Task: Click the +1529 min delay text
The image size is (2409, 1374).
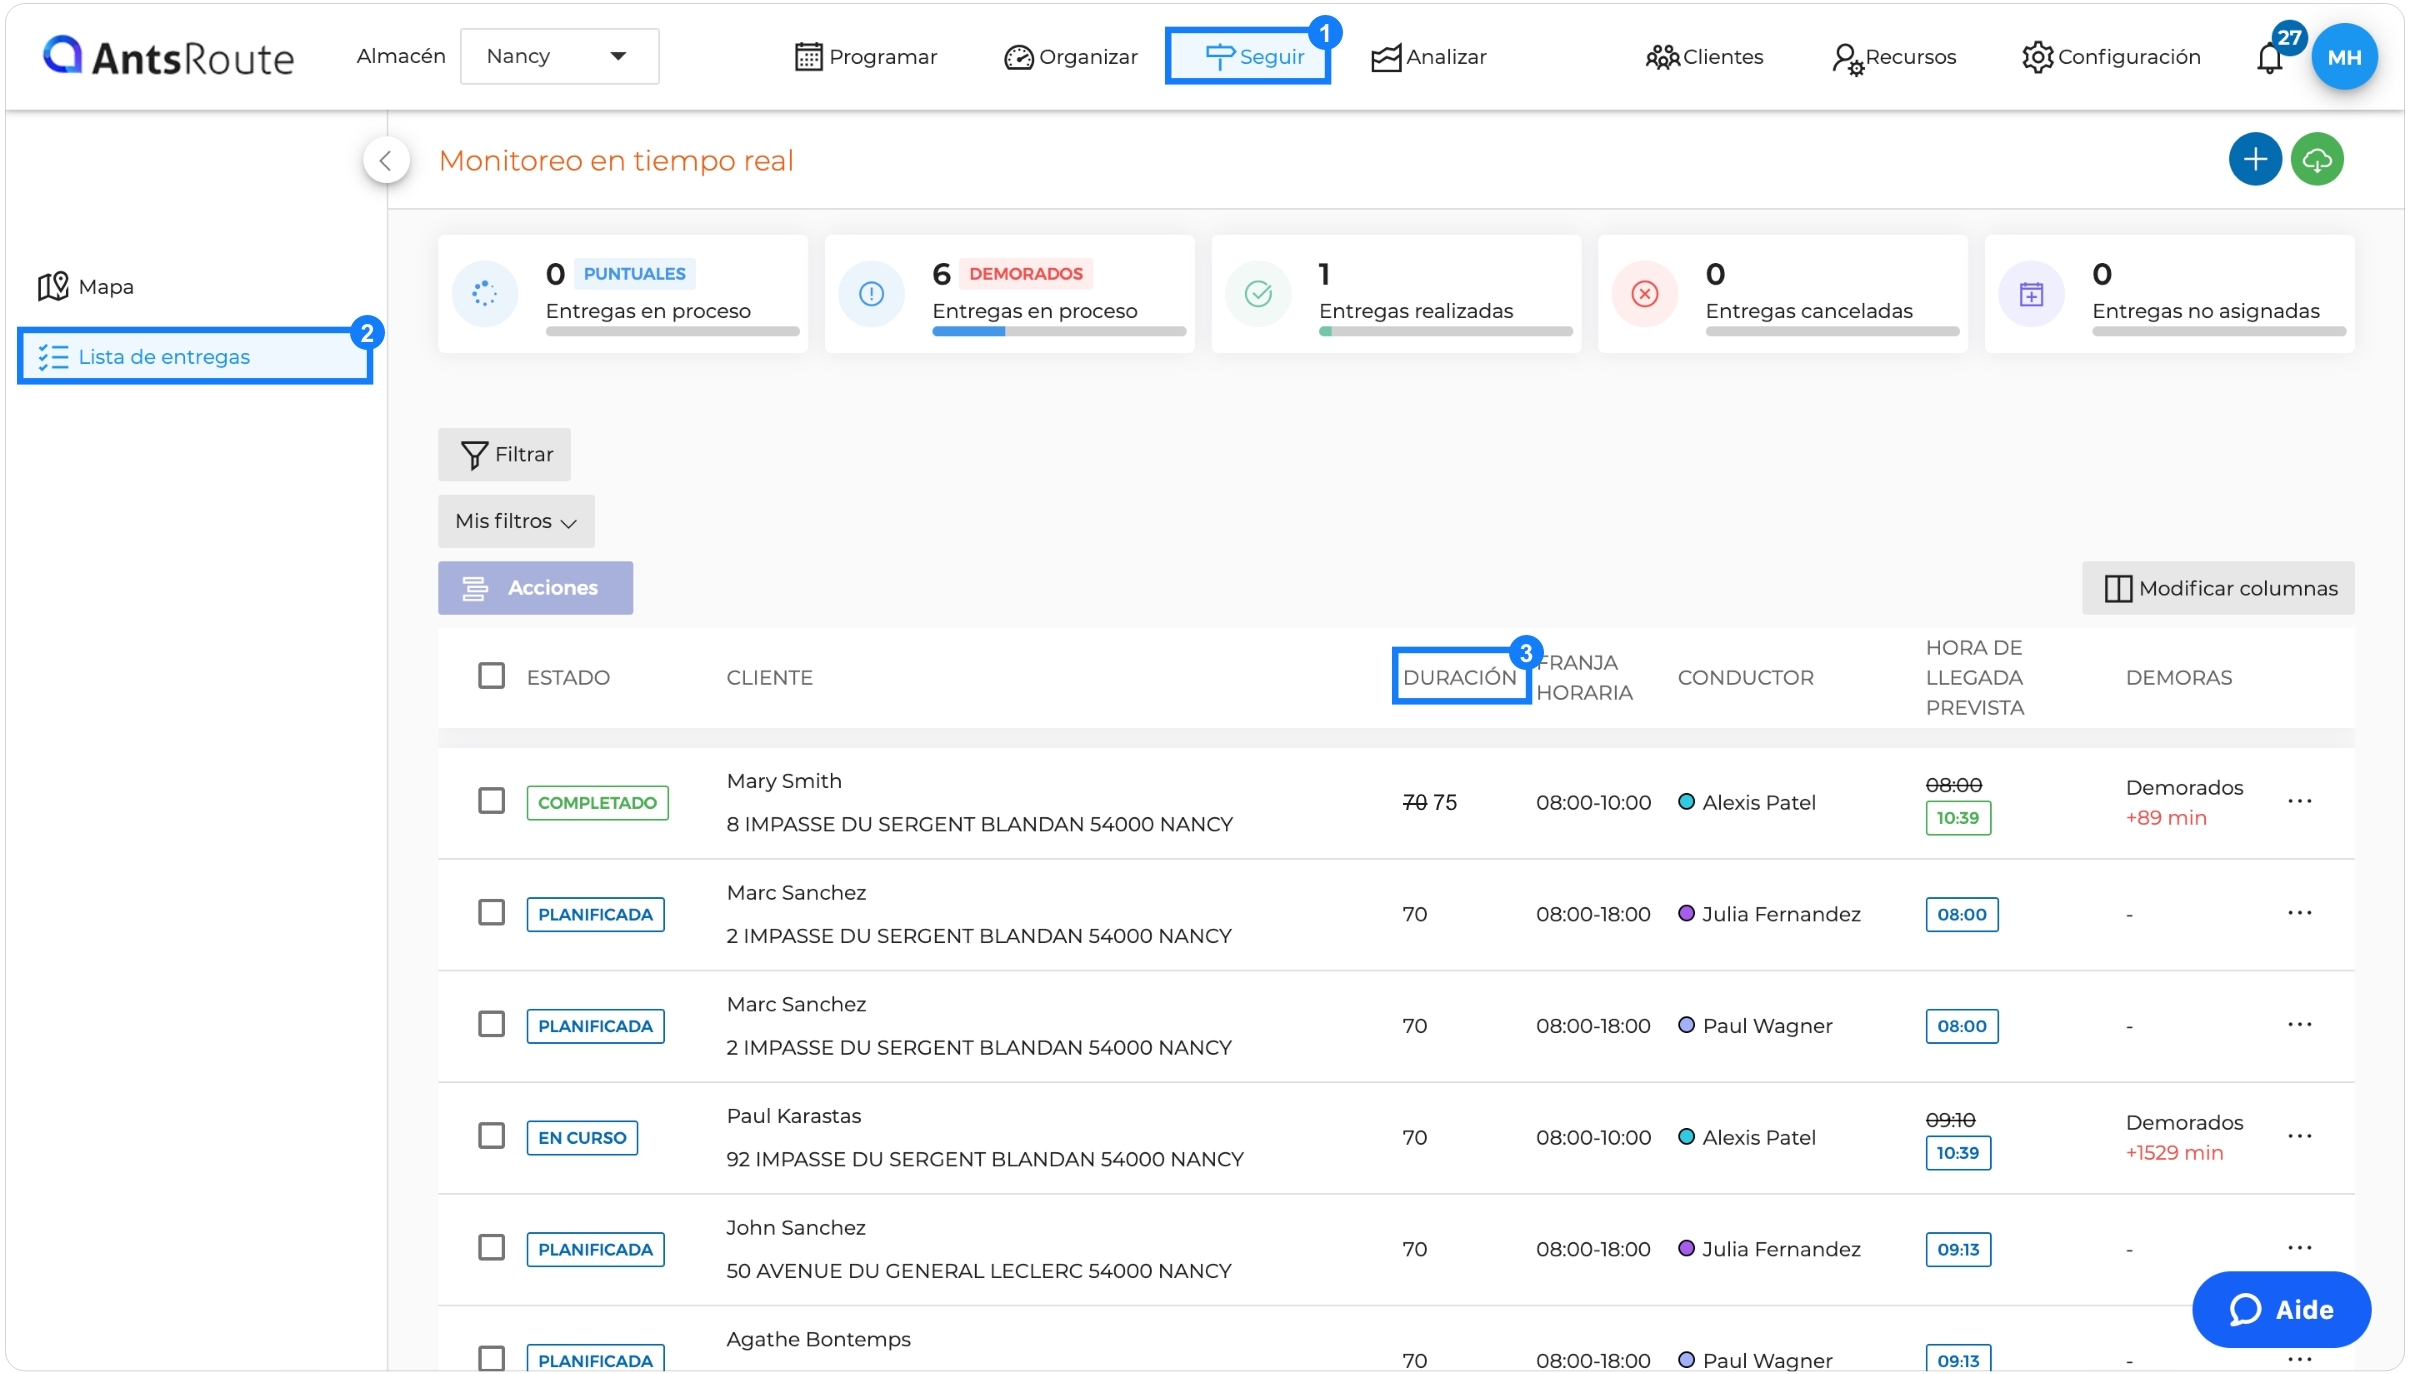Action: (x=2174, y=1153)
